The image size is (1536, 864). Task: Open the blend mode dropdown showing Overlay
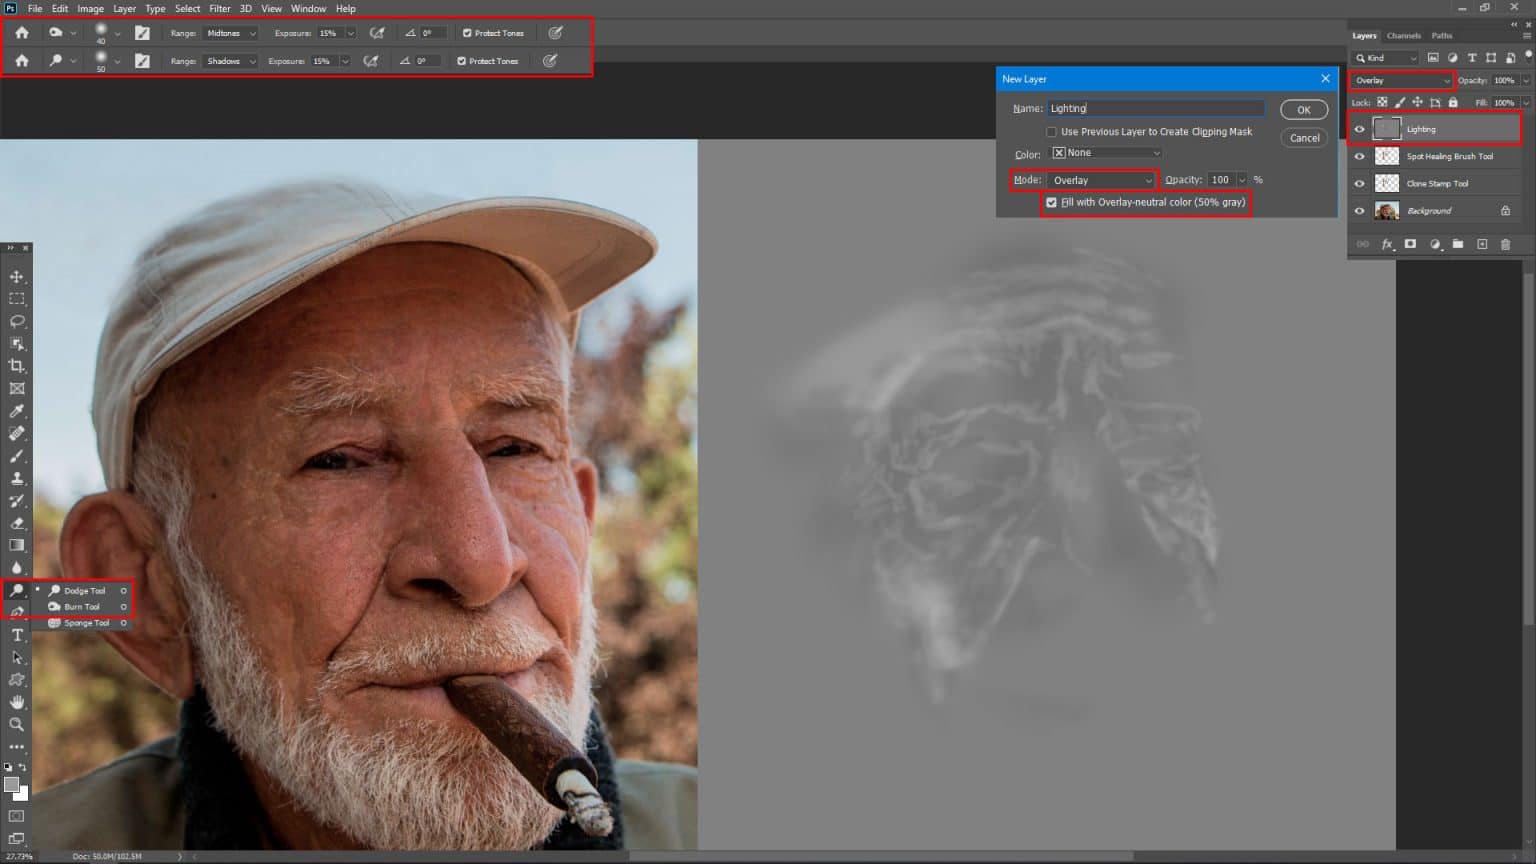tap(1400, 80)
